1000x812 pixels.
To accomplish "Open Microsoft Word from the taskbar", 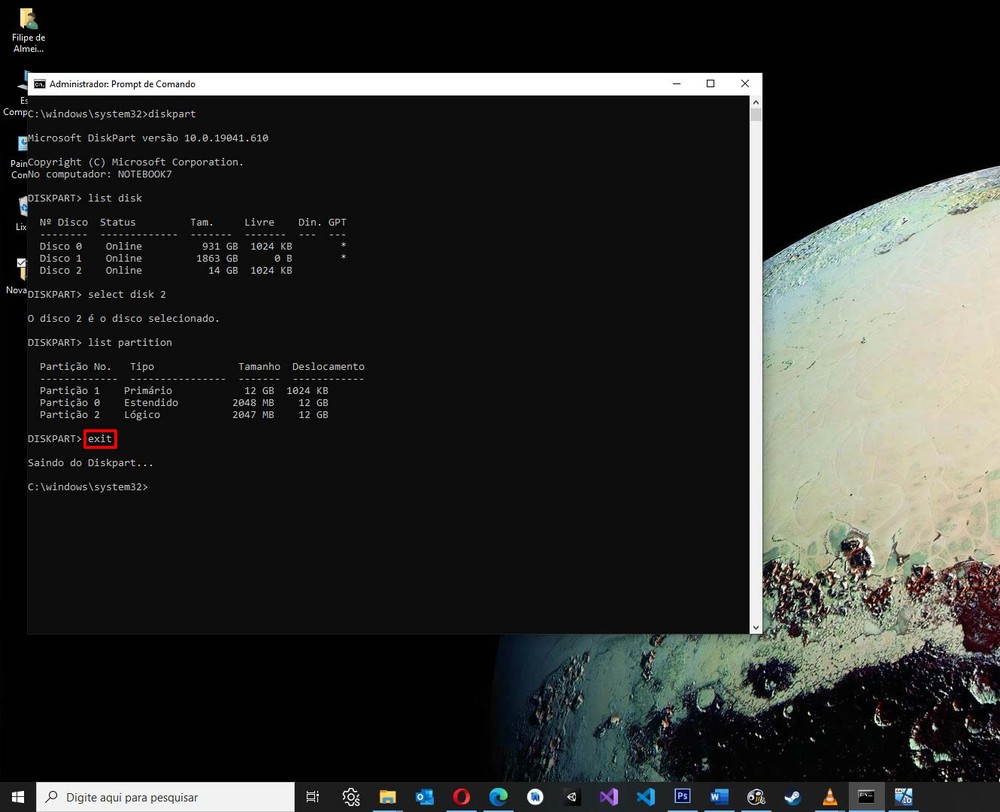I will tap(719, 797).
